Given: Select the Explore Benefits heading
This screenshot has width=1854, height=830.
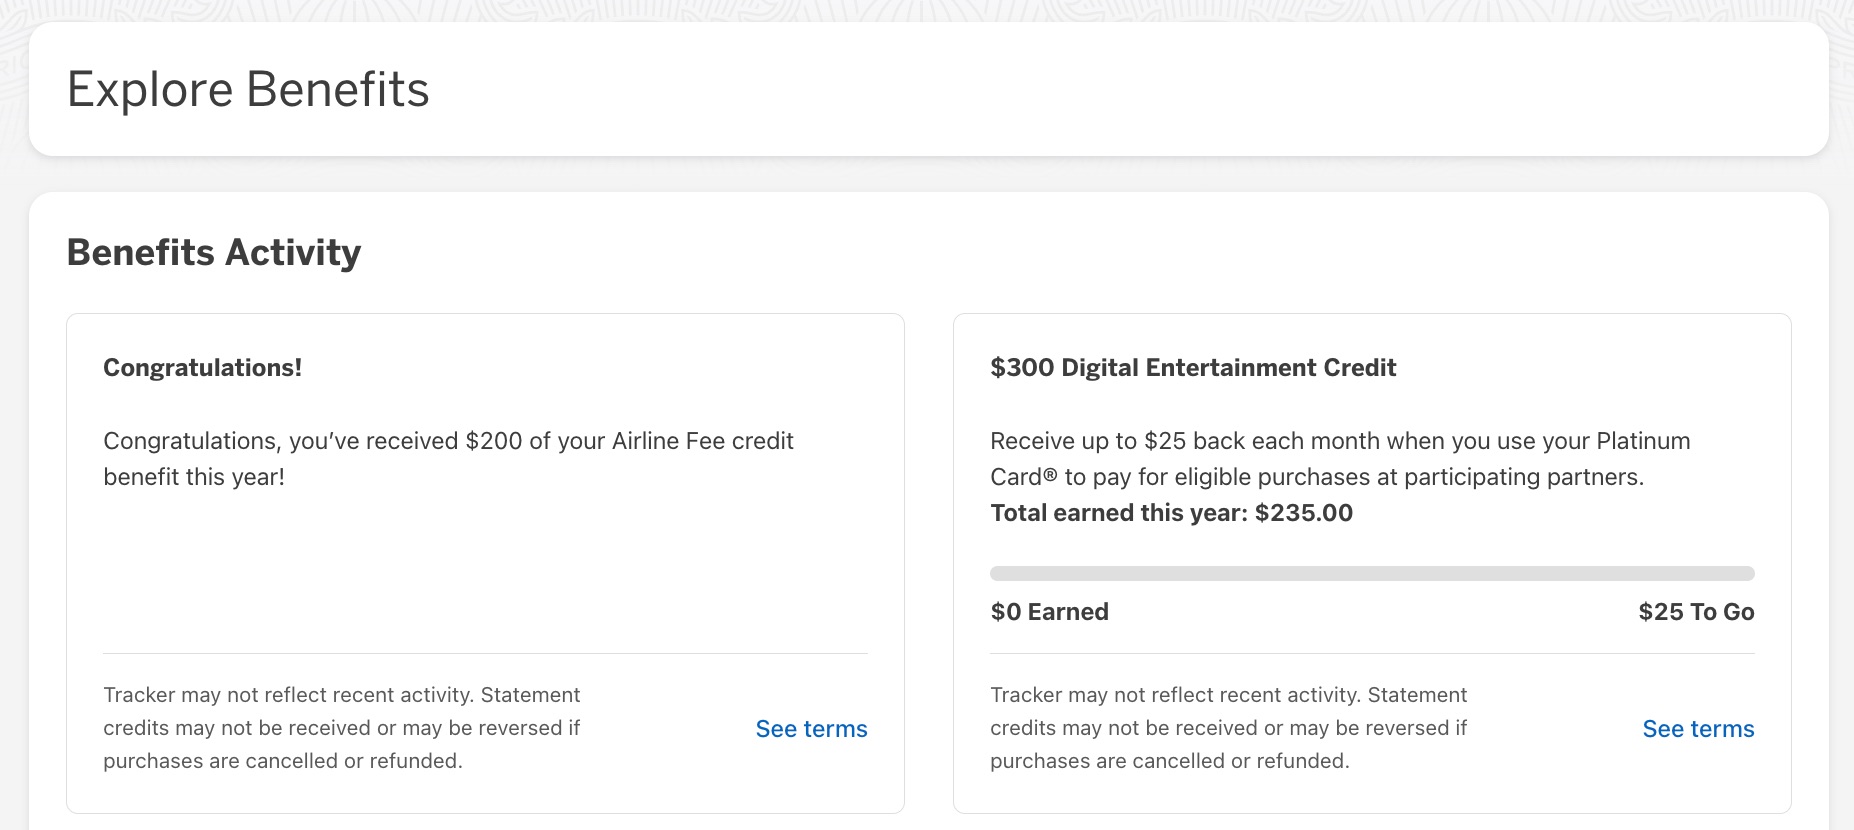Looking at the screenshot, I should [248, 89].
